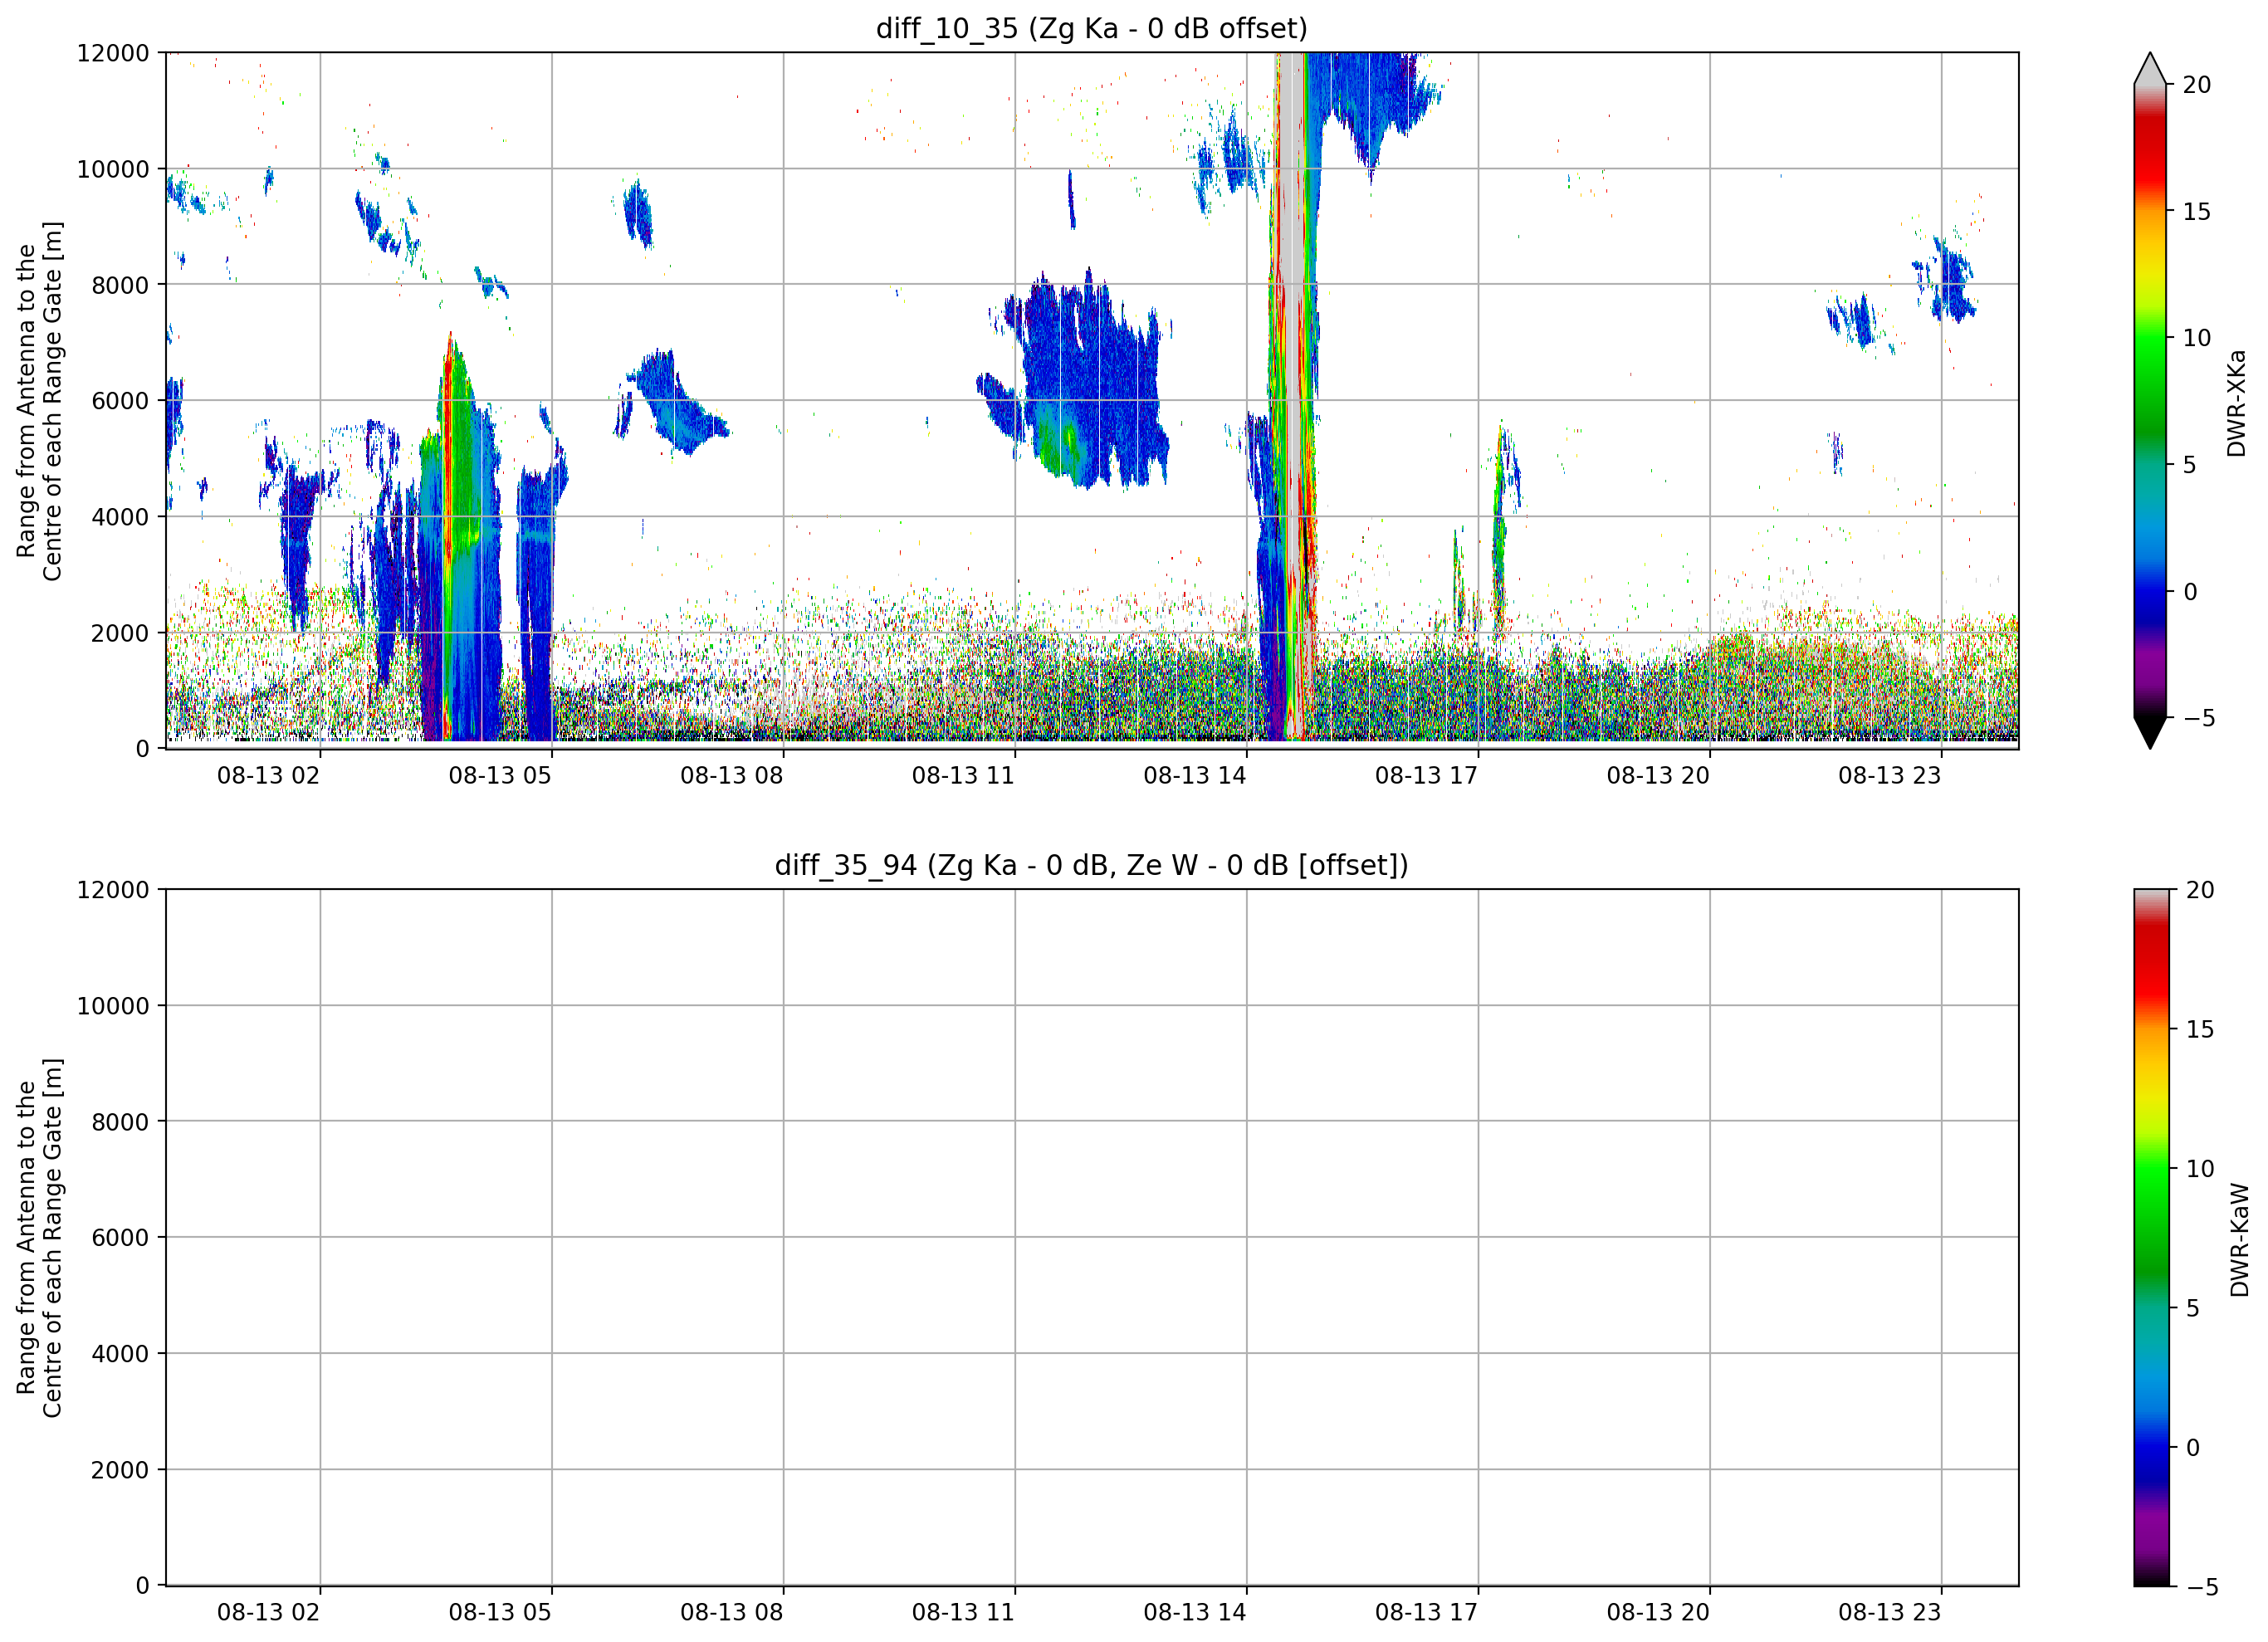
Task: Click the 08-13 14 tick on top plot
Action: click(1195, 776)
